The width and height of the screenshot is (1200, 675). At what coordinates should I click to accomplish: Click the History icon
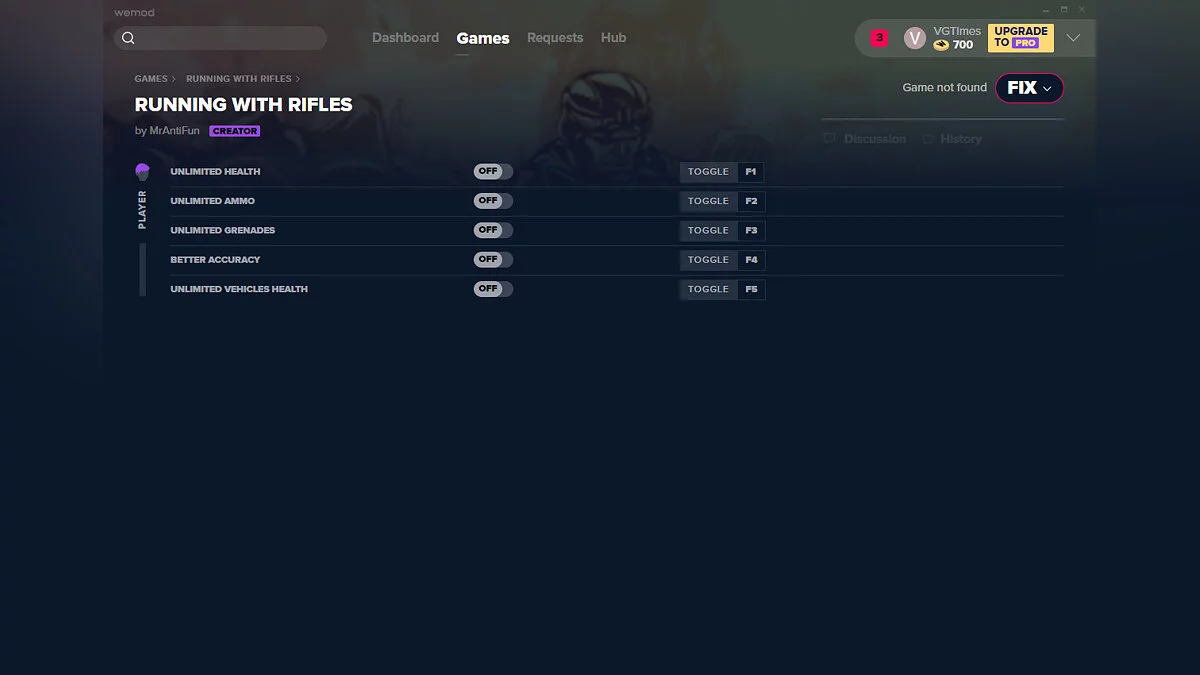tap(928, 139)
